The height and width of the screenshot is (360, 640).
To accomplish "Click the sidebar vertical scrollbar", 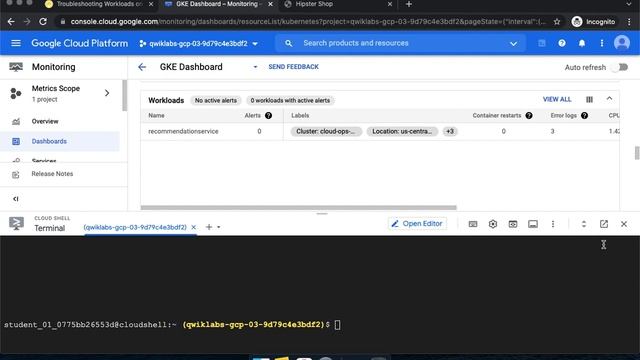I will tap(124, 96).
